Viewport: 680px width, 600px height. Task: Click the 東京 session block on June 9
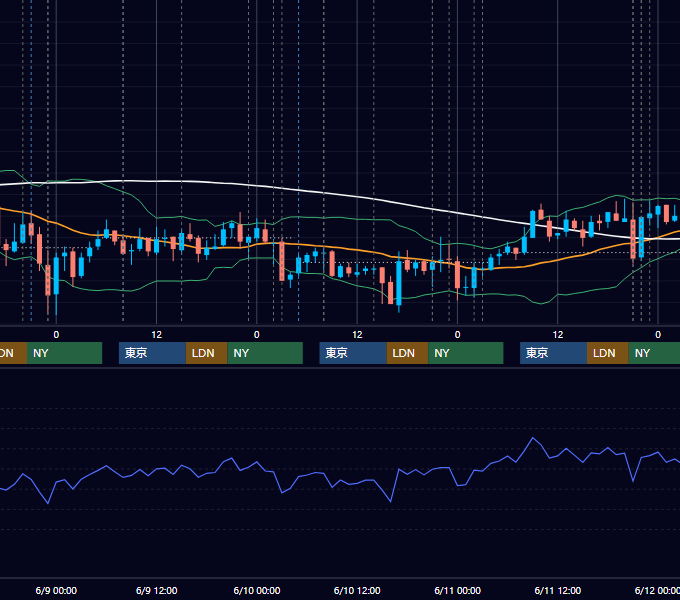tap(152, 353)
